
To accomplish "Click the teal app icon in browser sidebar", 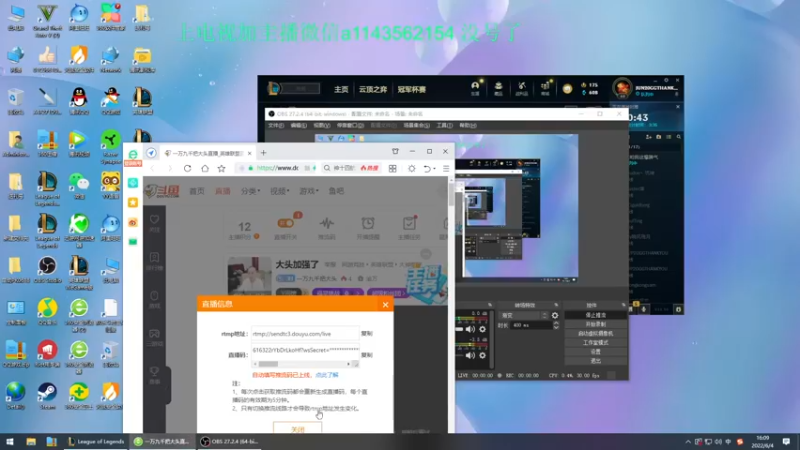I will [x=133, y=183].
